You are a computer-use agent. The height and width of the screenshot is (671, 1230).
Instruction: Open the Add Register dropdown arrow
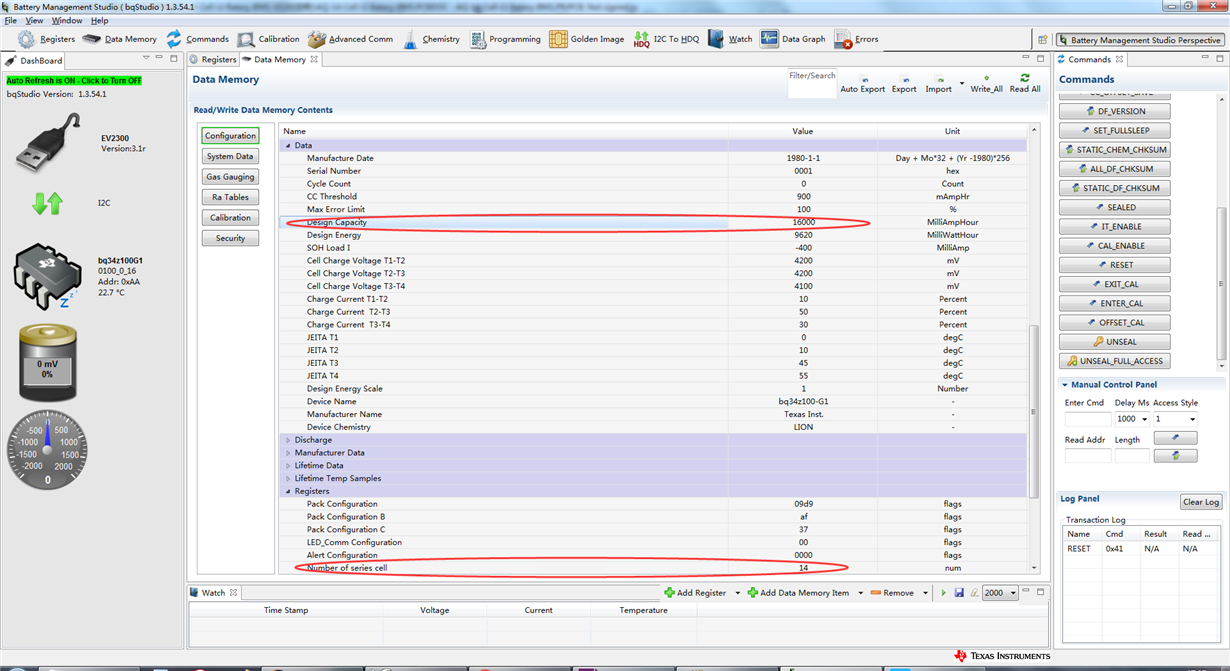pos(738,593)
